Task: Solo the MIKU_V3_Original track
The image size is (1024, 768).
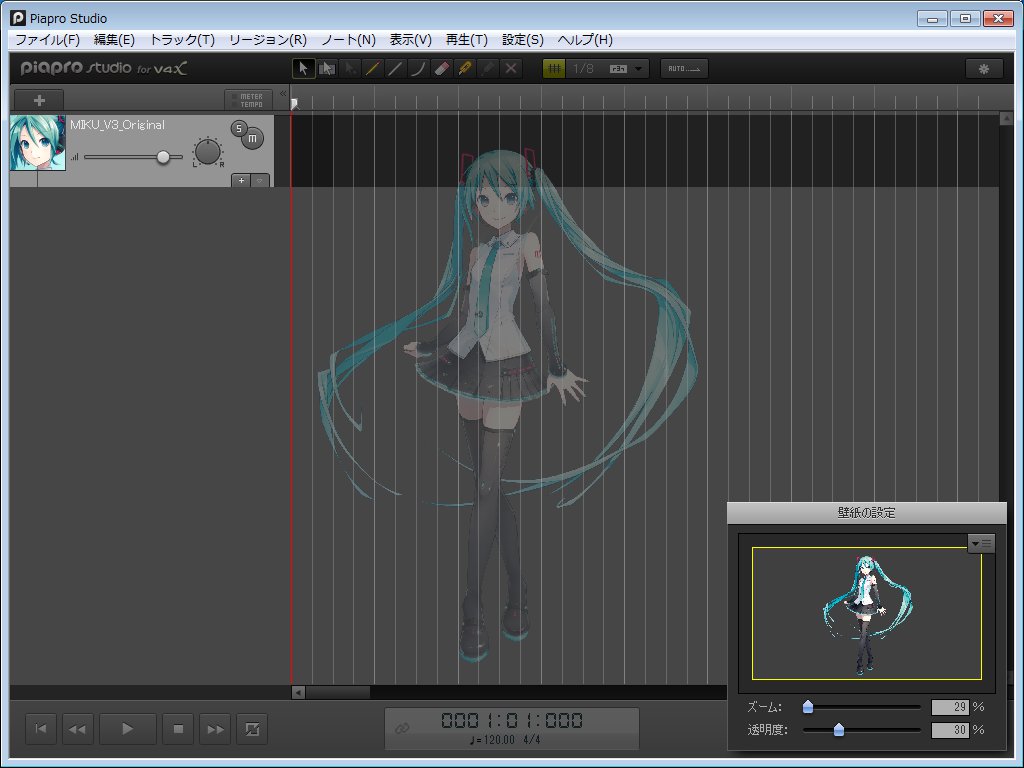Action: click(239, 129)
